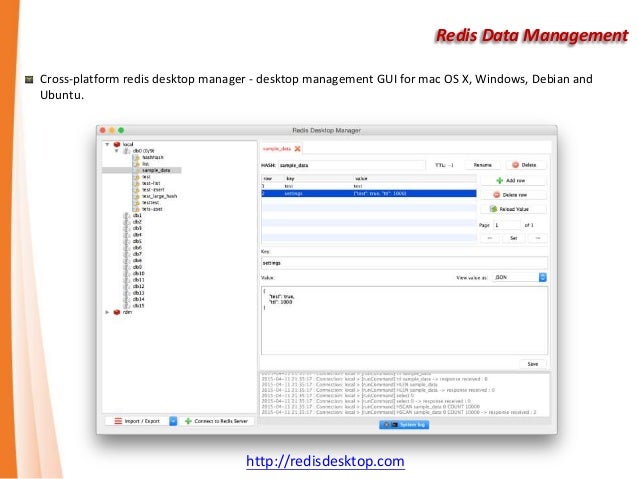Click the red minus icon on Delete row
This screenshot has width=638, height=479.
click(496, 195)
